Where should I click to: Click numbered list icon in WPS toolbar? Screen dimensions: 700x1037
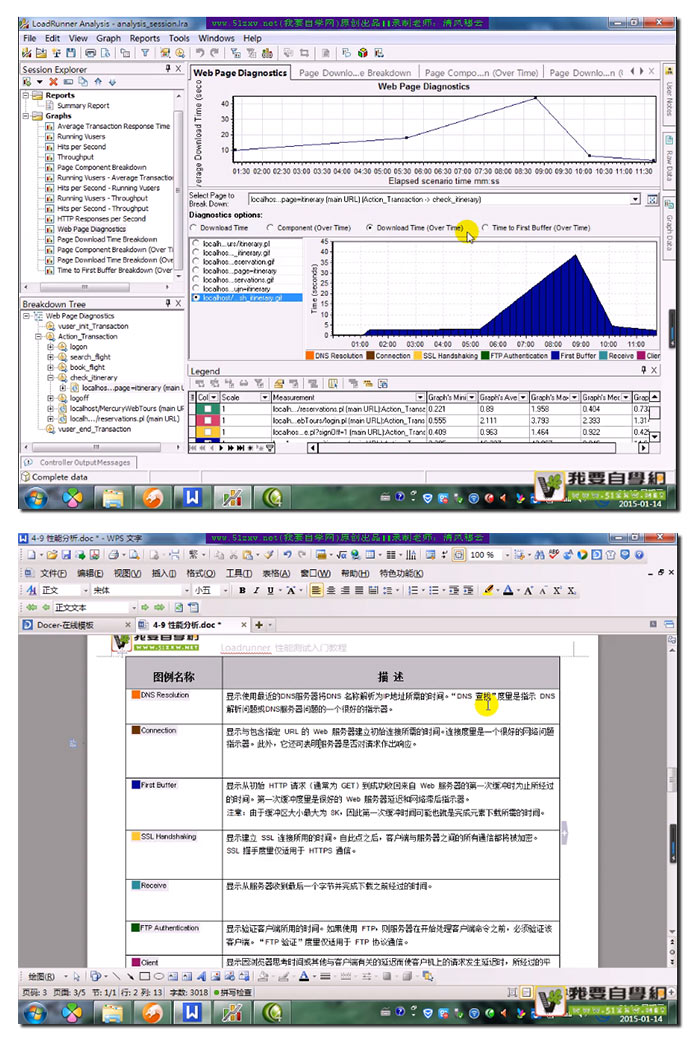coord(414,591)
